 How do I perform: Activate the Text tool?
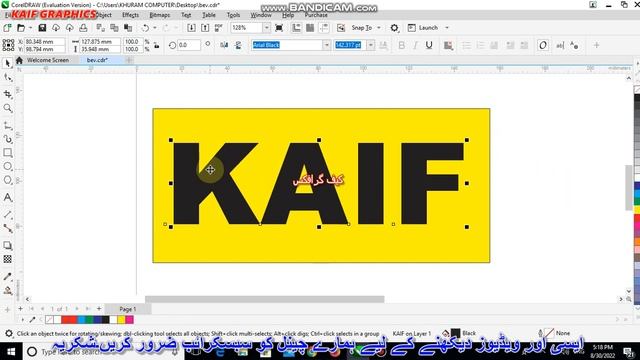7,197
